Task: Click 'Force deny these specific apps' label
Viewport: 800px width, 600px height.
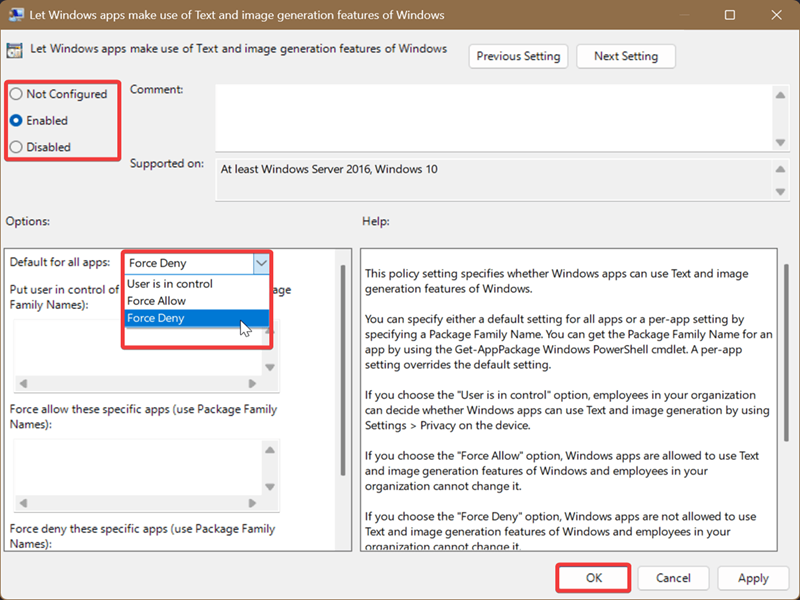Action: click(x=142, y=536)
